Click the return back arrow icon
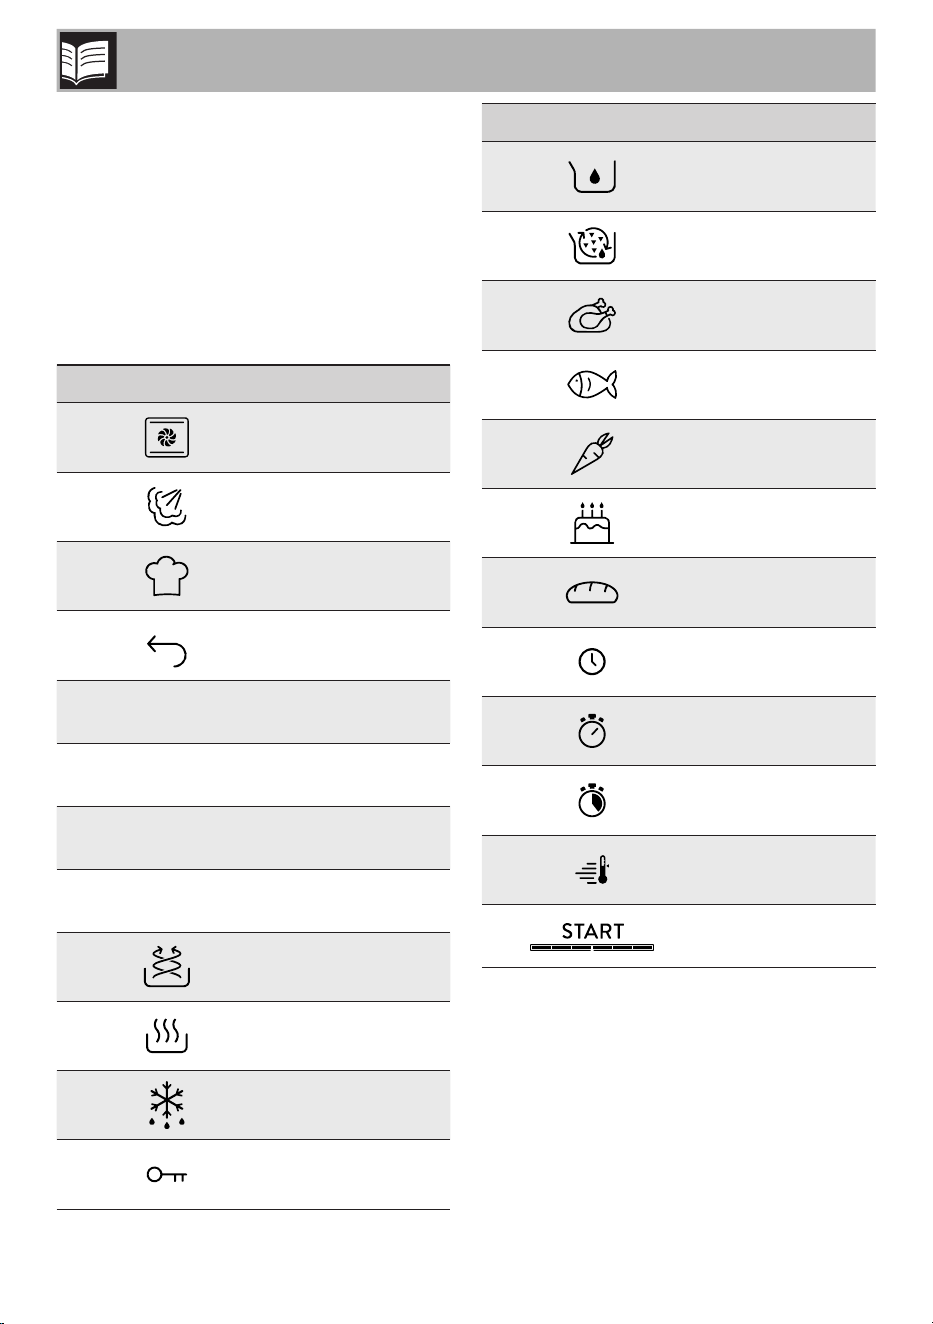Viewport: 933px width, 1324px height. coord(167,652)
